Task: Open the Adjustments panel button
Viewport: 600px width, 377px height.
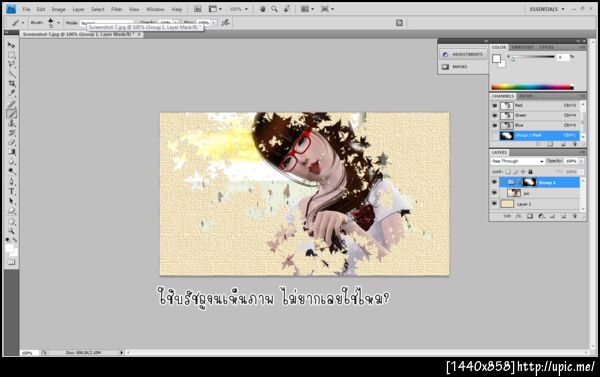Action: click(x=463, y=54)
